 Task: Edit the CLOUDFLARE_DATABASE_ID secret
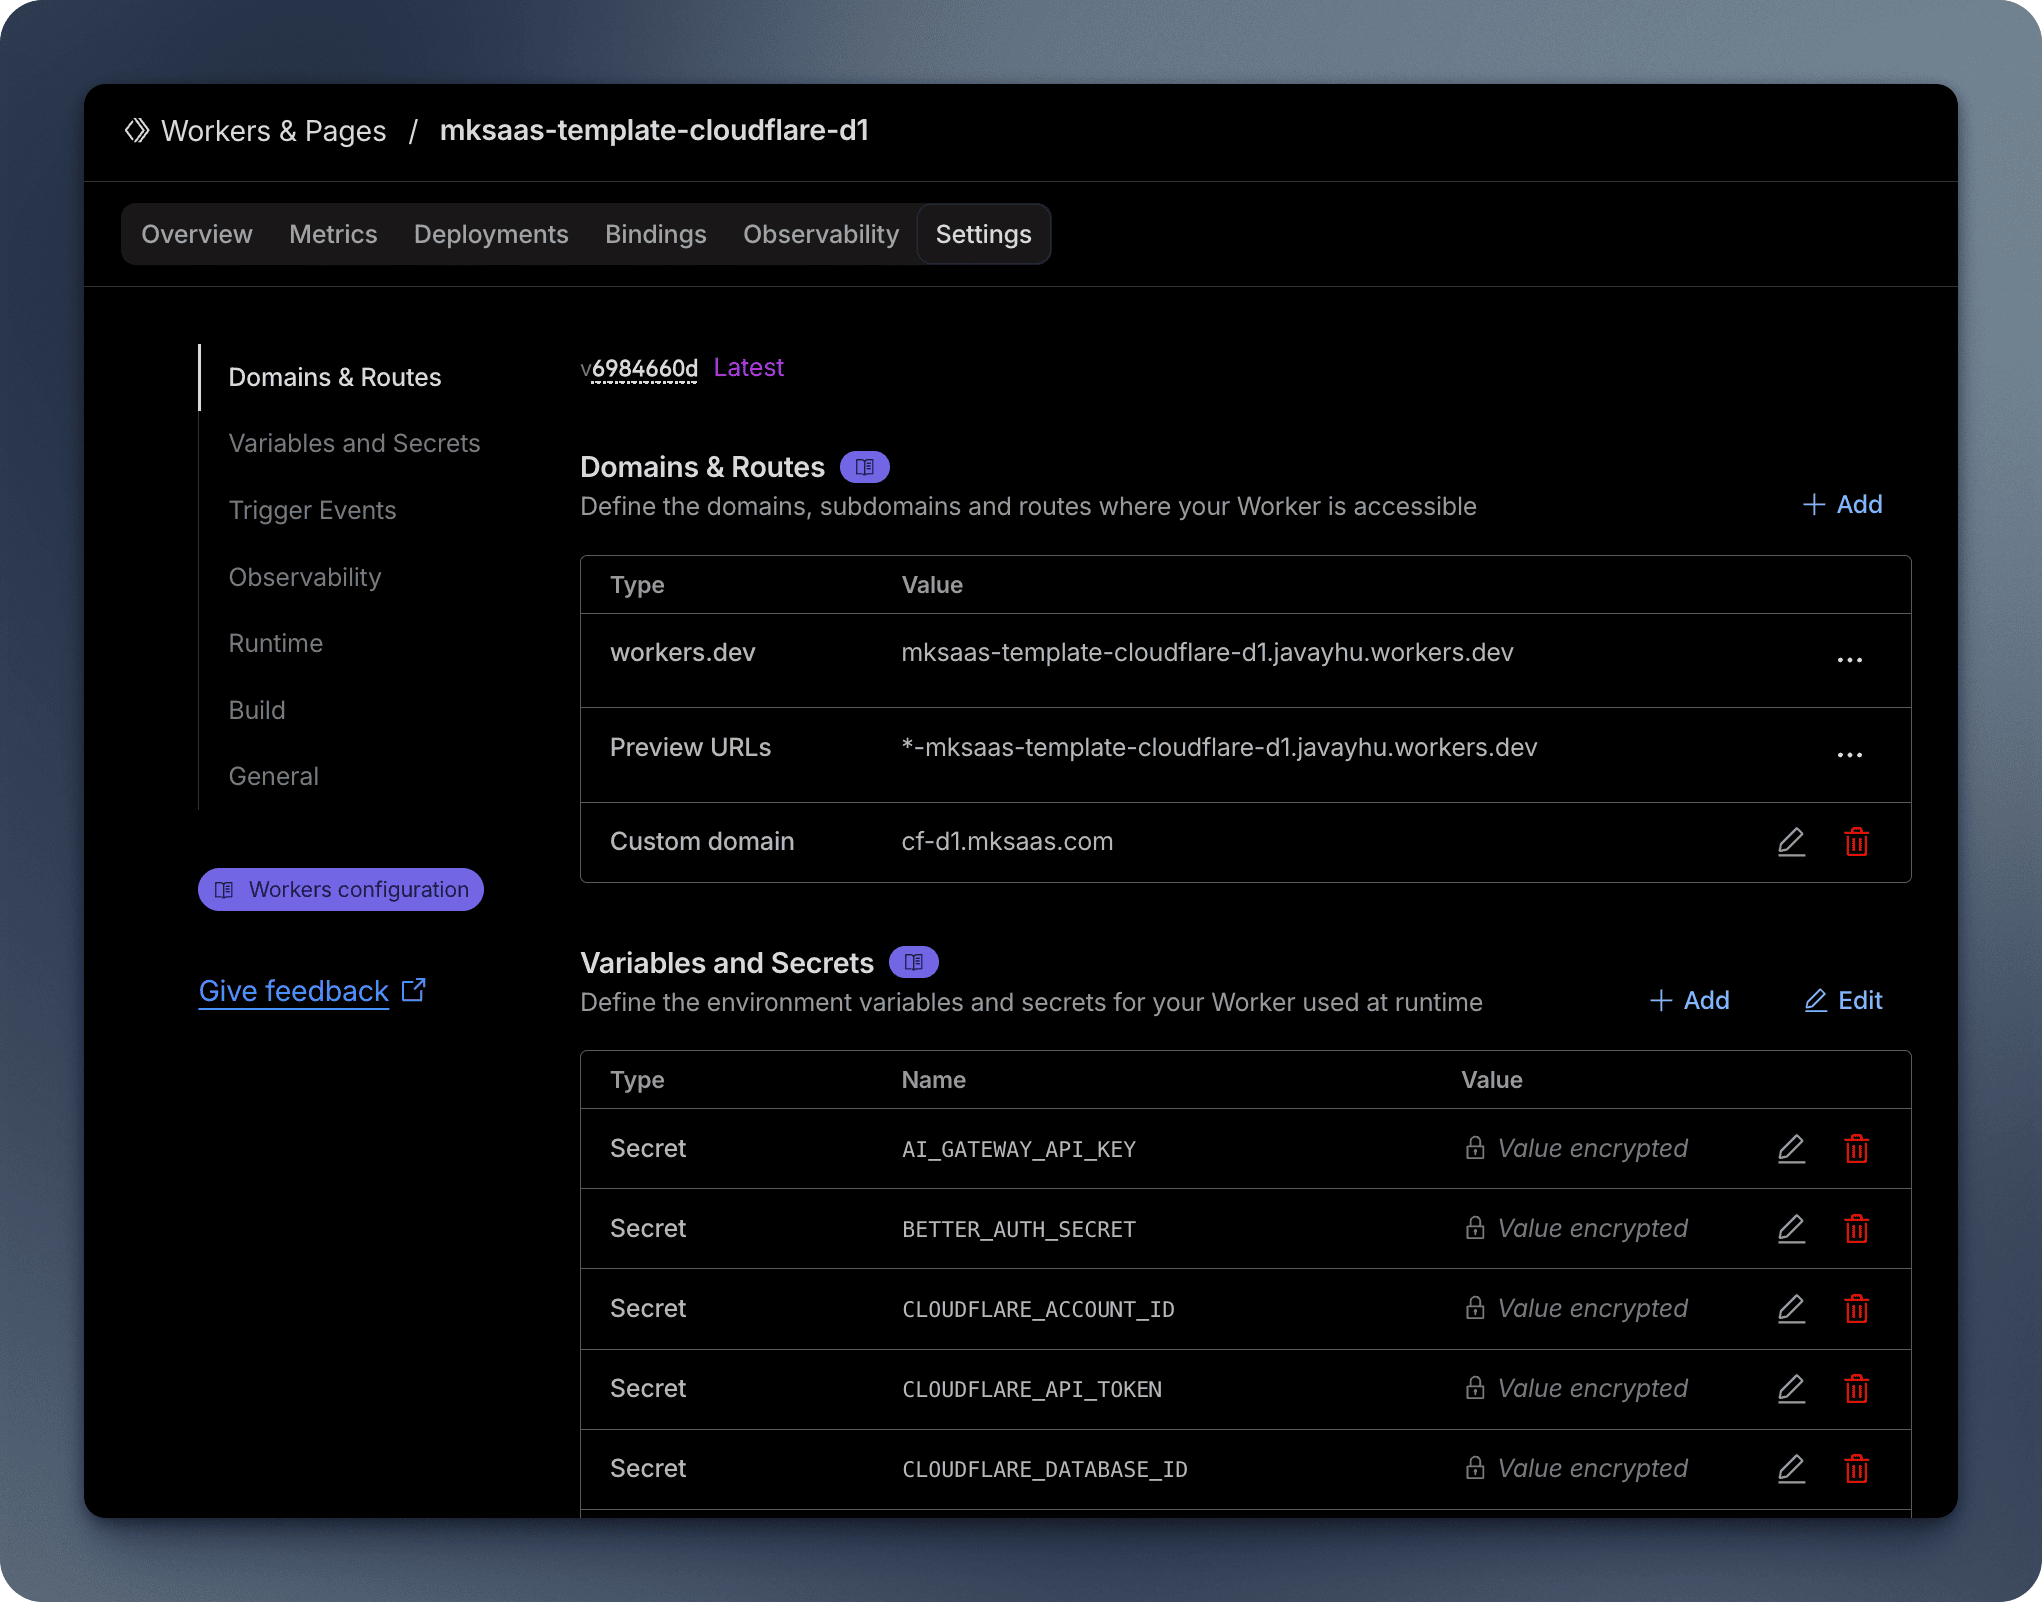pyautogui.click(x=1791, y=1469)
